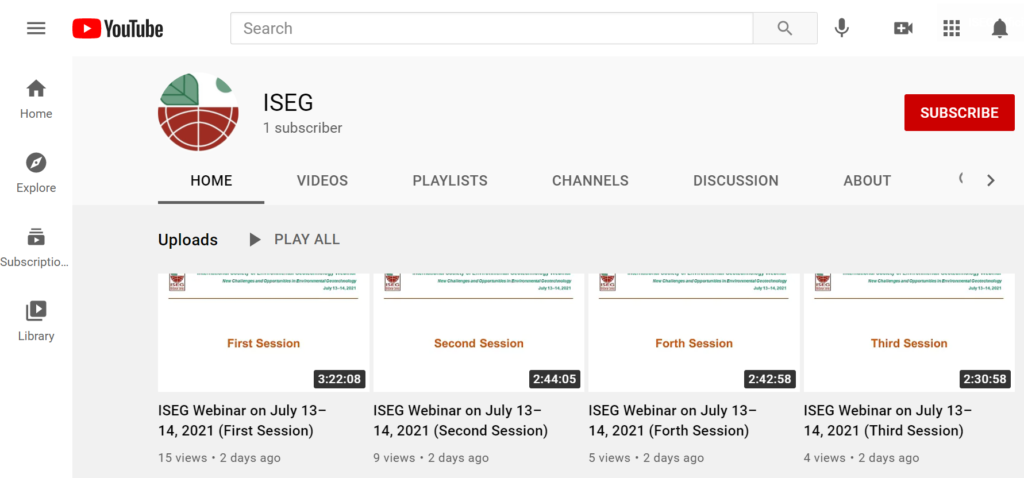The height and width of the screenshot is (478, 1024).
Task: Click '9 views • 2 days ago' text
Action: [431, 458]
